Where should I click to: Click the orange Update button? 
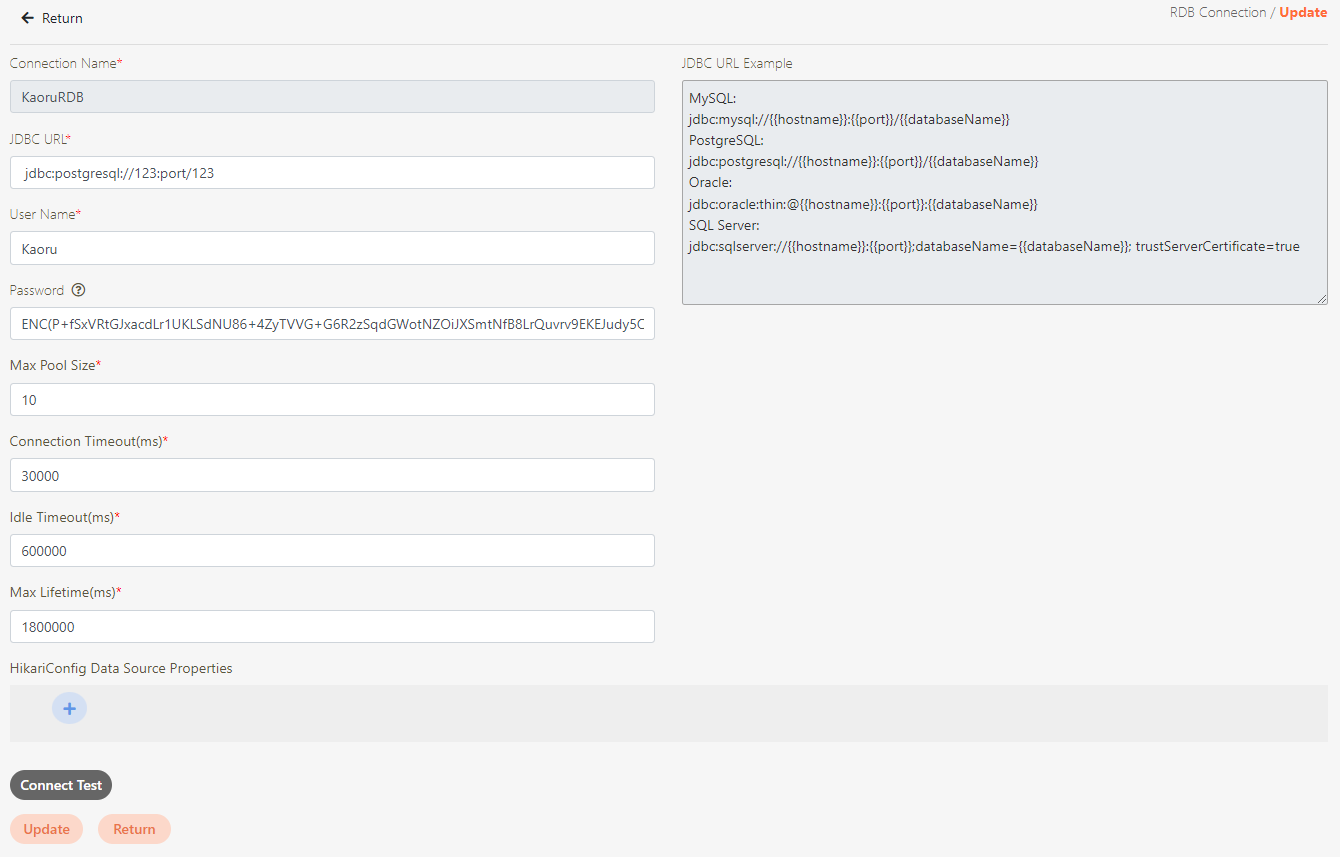coord(46,829)
